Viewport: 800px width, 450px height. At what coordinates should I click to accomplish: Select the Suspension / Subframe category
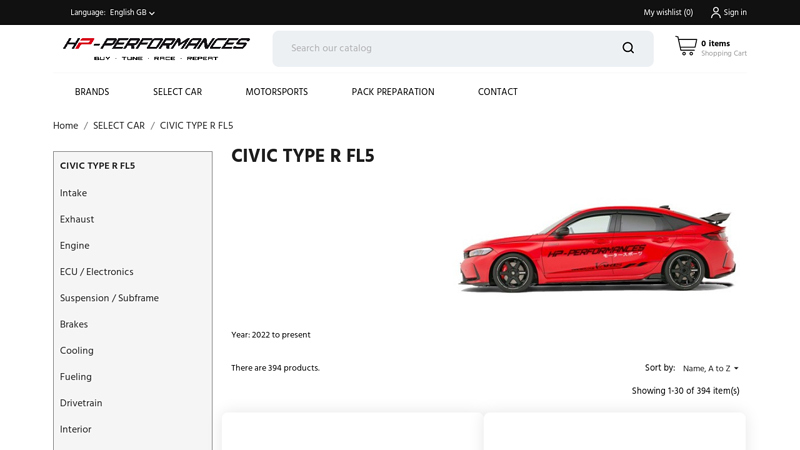click(x=109, y=298)
